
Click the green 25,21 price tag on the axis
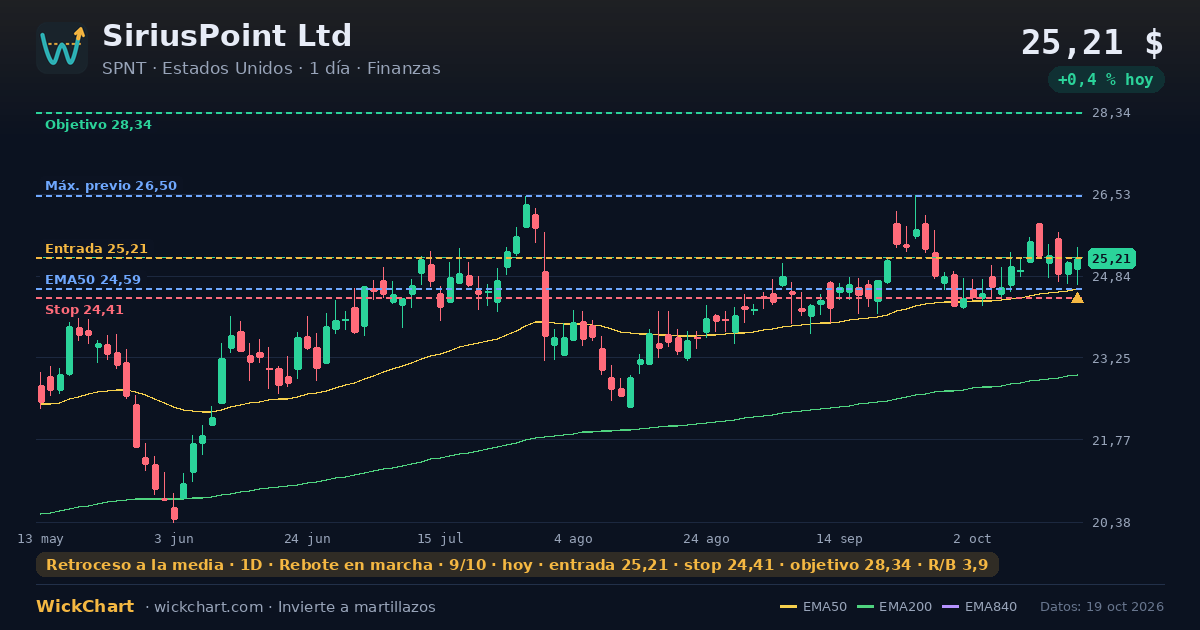pos(1111,258)
